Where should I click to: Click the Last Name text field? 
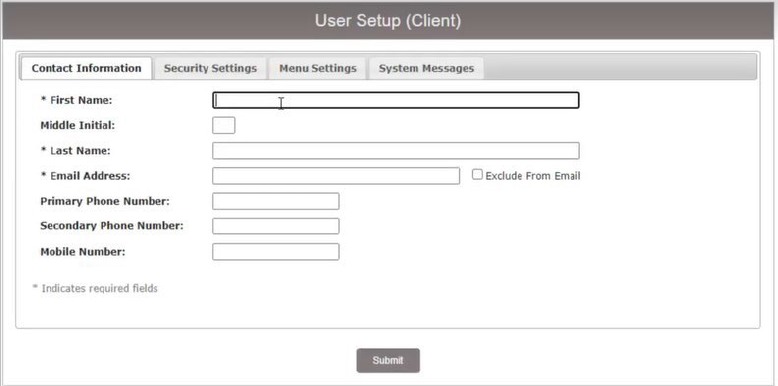[395, 151]
